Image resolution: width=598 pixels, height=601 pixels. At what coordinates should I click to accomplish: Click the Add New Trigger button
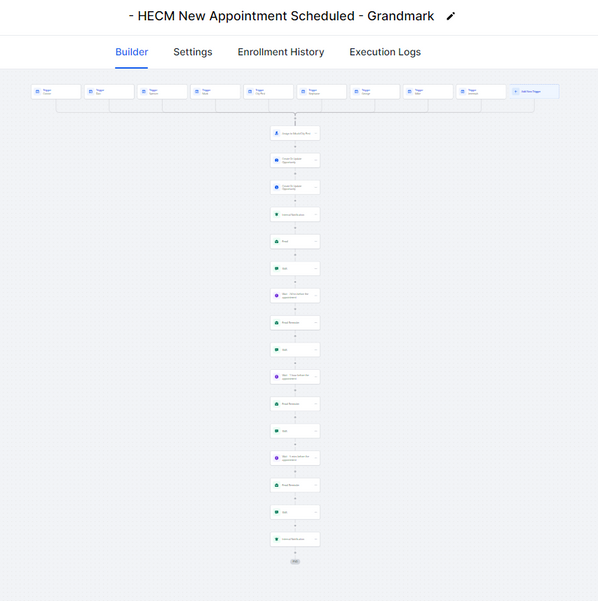pyautogui.click(x=534, y=92)
